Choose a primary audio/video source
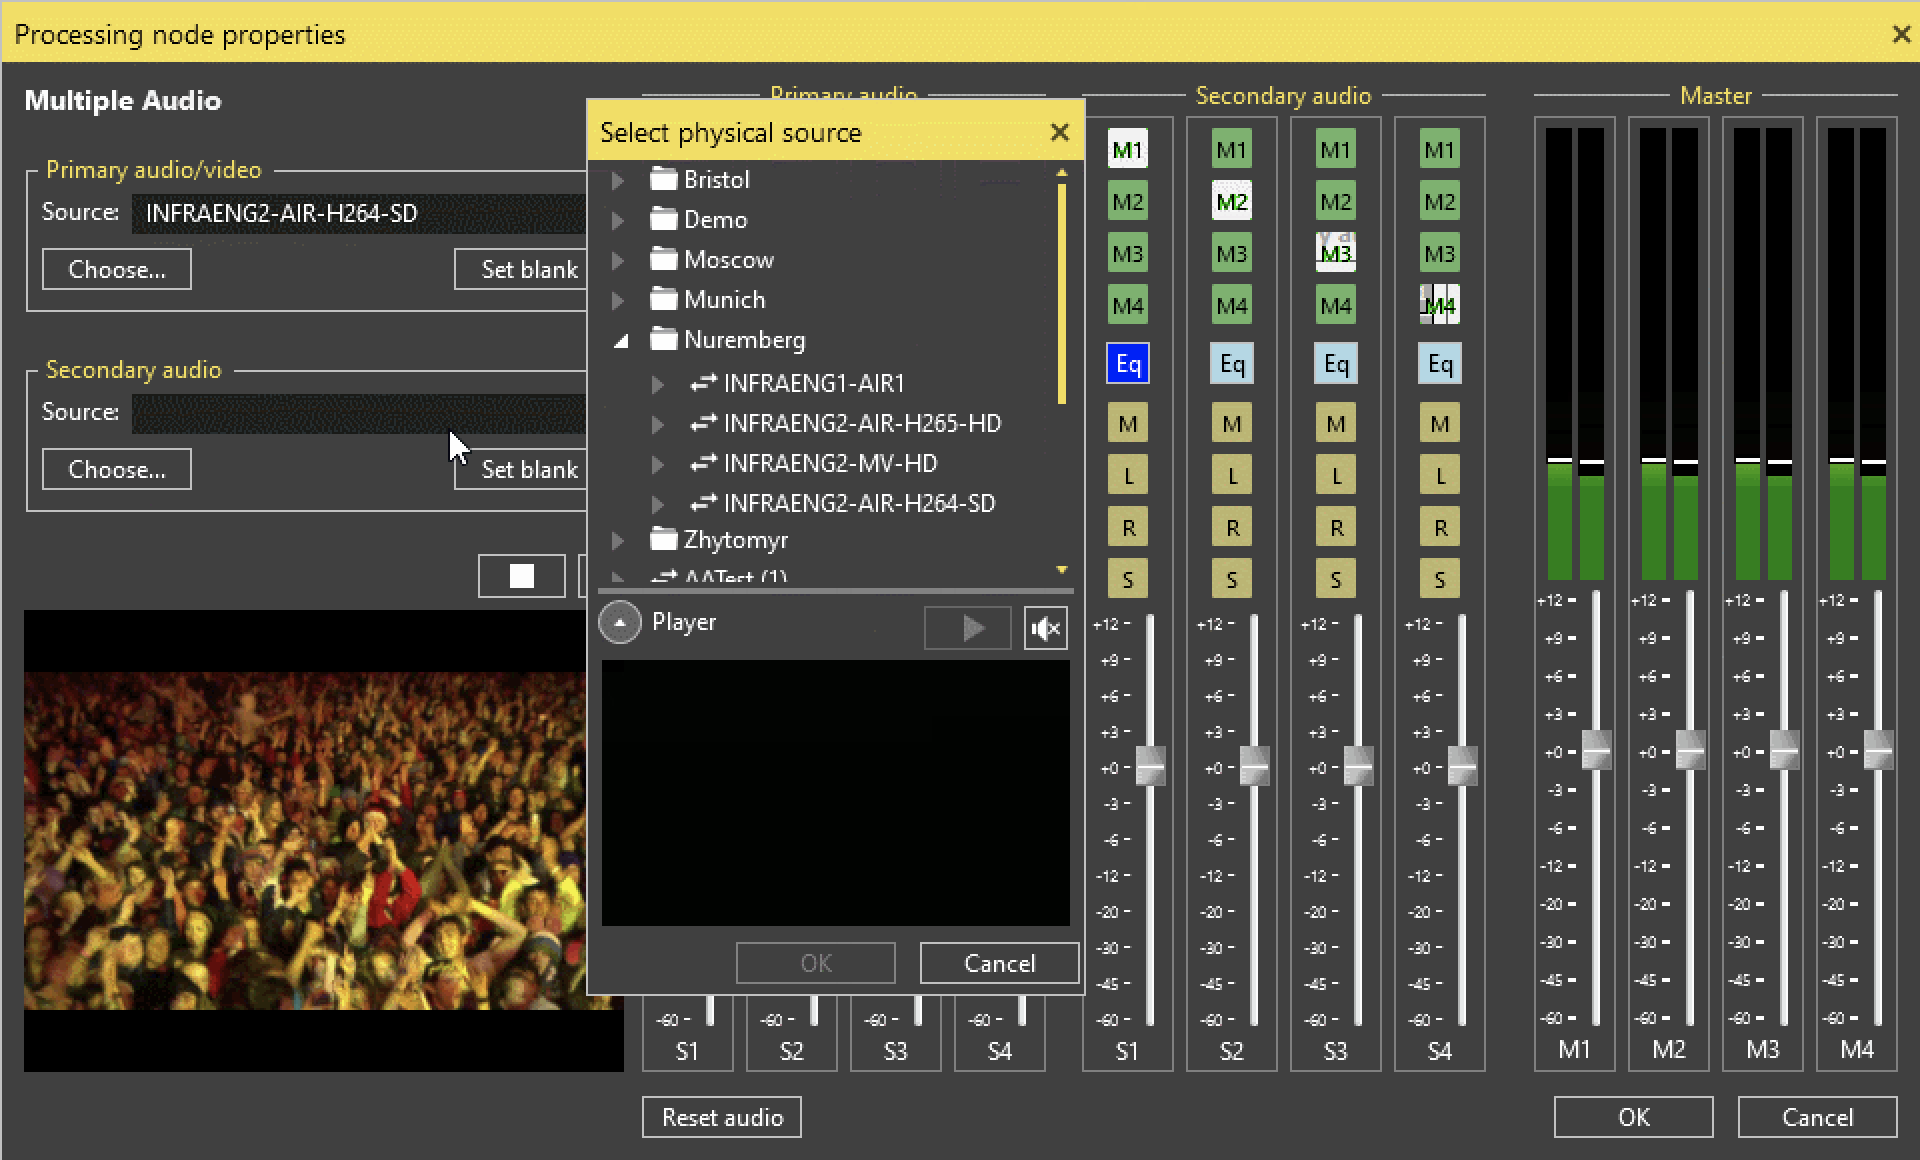Screen dimensions: 1920x1160 click(117, 269)
